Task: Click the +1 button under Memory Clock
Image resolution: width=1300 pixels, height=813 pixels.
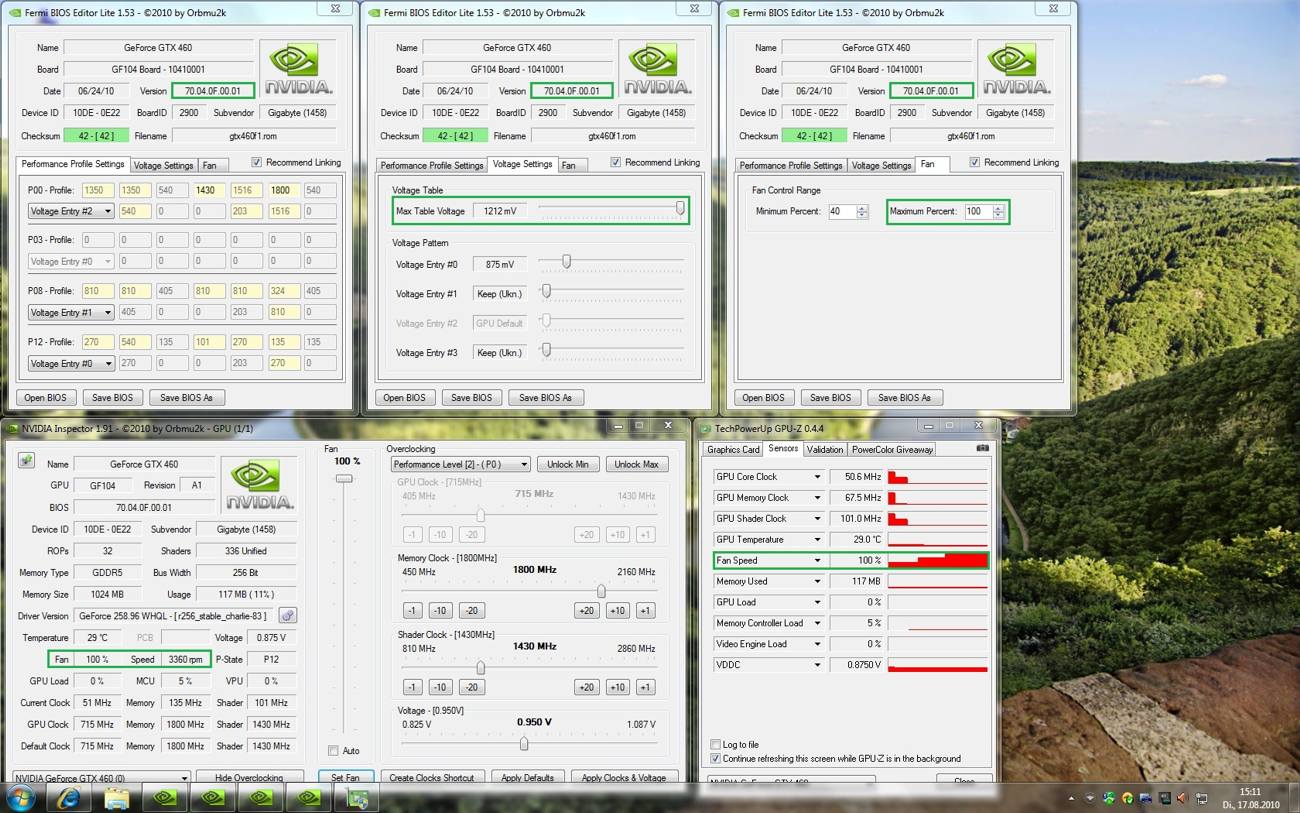Action: (645, 611)
